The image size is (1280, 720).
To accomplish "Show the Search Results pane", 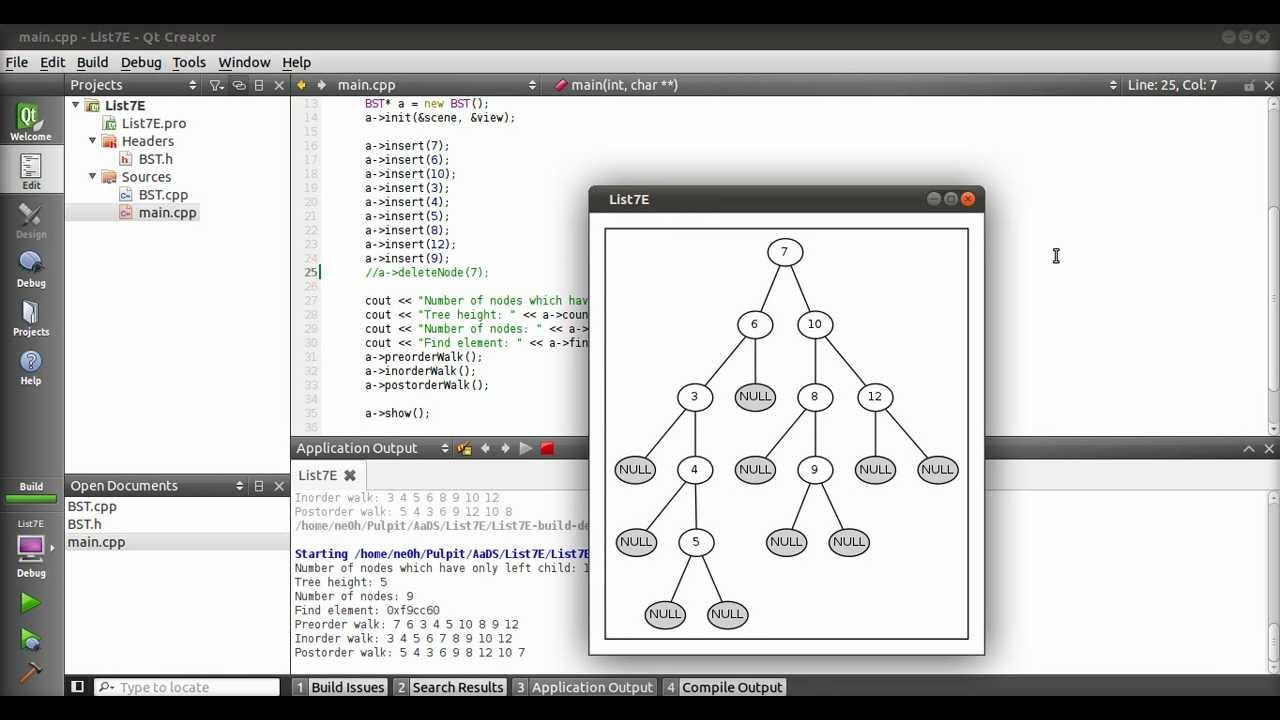I will pos(449,687).
